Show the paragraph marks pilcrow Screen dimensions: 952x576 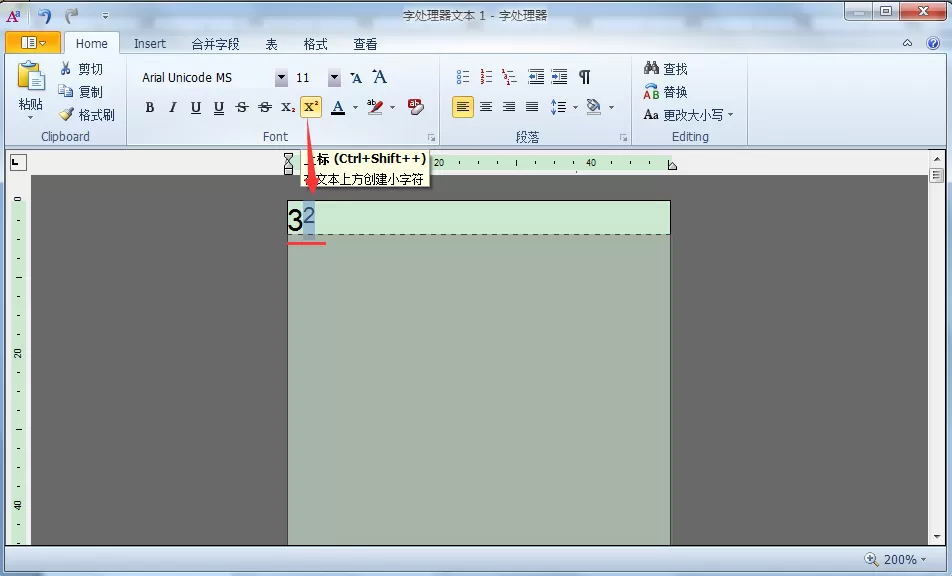pyautogui.click(x=584, y=77)
